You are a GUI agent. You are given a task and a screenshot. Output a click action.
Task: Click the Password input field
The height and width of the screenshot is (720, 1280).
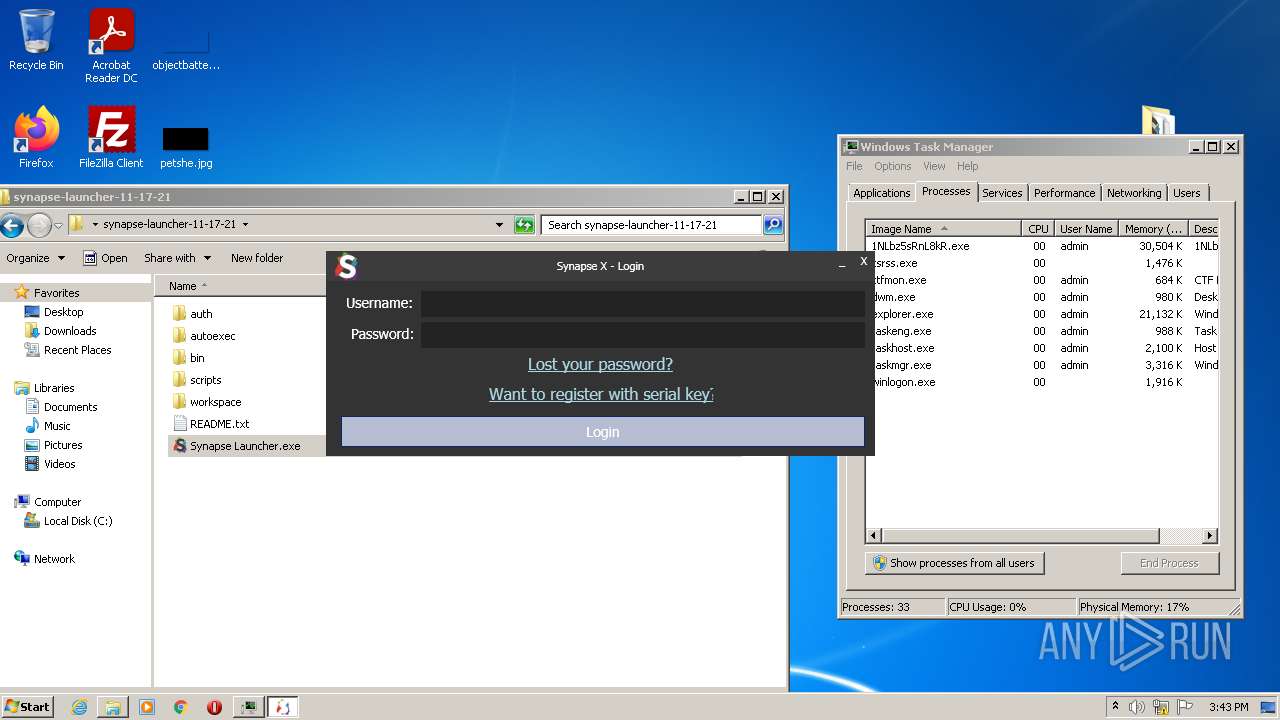642,334
